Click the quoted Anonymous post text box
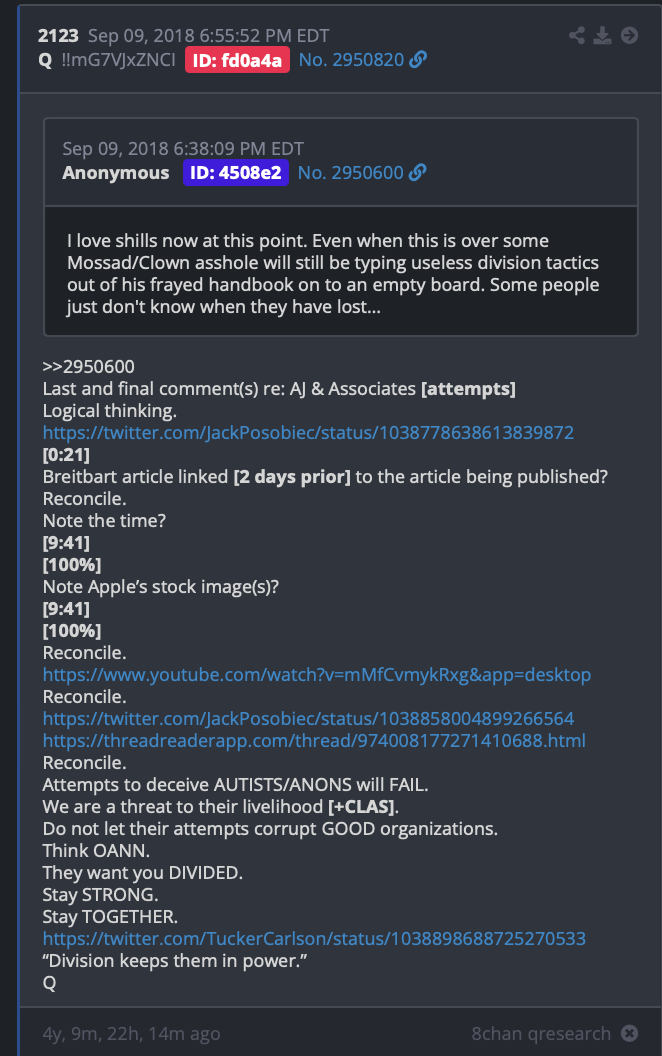 (341, 271)
